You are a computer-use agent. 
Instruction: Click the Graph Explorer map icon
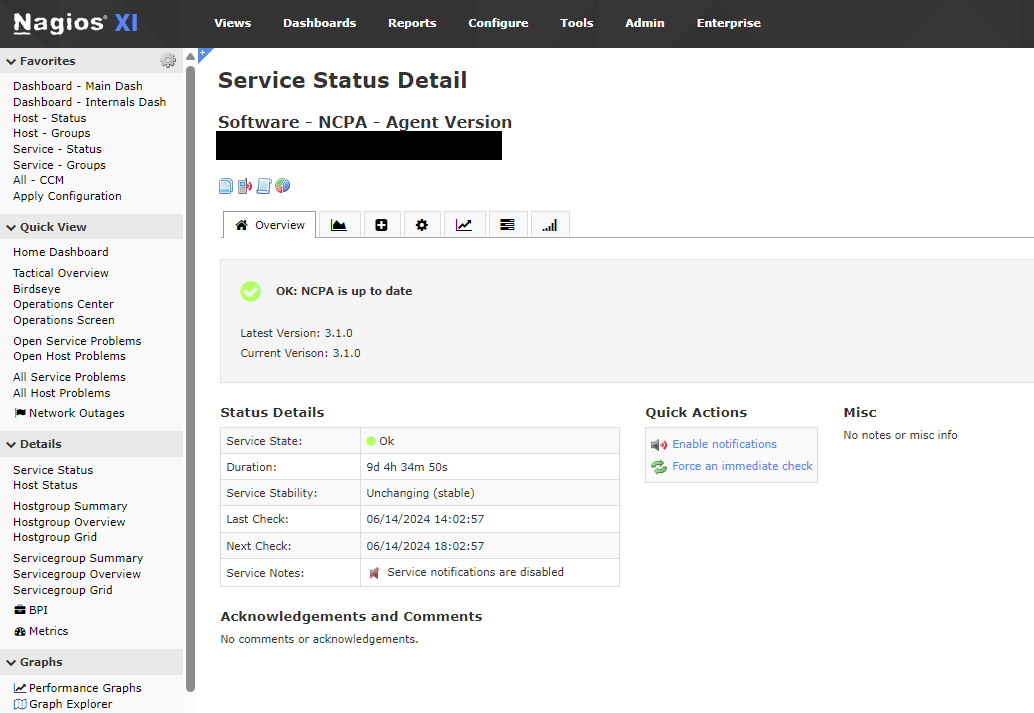tap(20, 704)
